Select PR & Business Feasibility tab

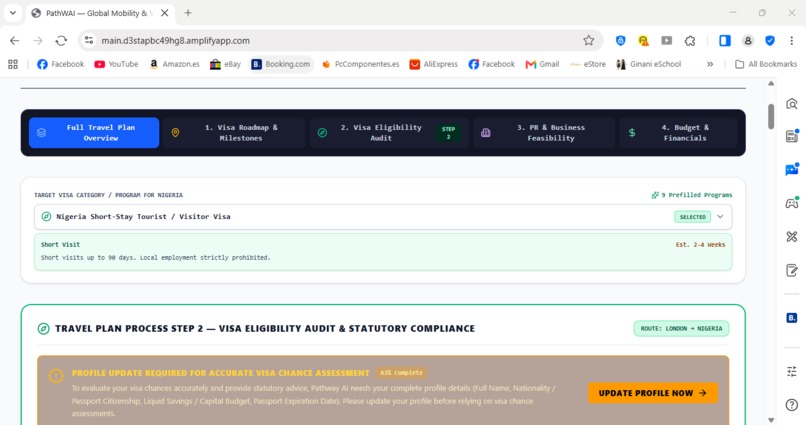[544, 133]
